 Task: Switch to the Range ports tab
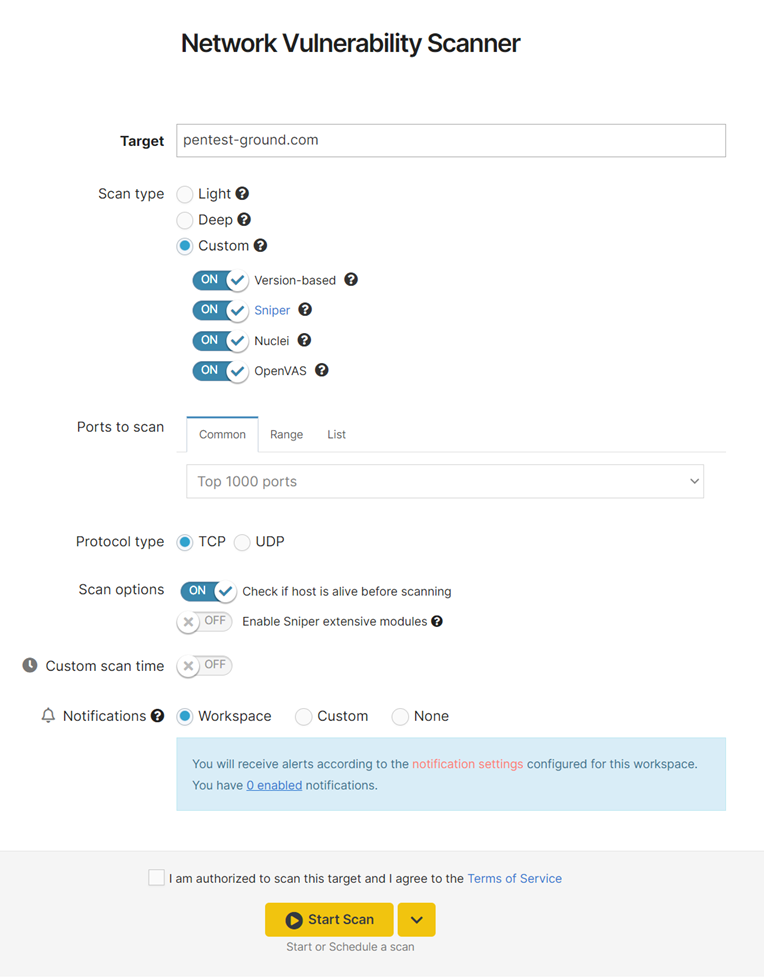286,434
